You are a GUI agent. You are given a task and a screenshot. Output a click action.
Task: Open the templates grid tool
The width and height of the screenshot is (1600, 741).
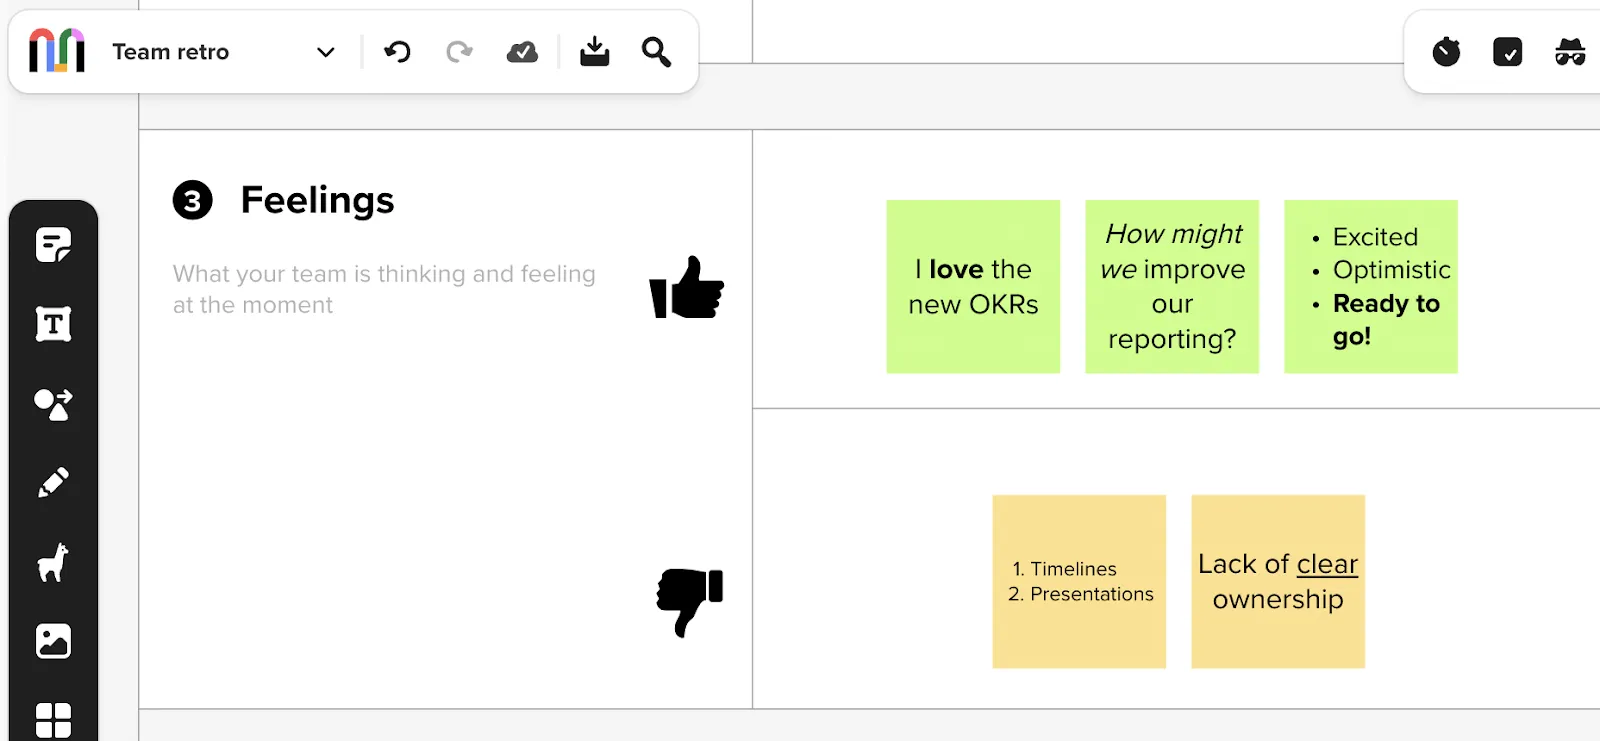(53, 720)
